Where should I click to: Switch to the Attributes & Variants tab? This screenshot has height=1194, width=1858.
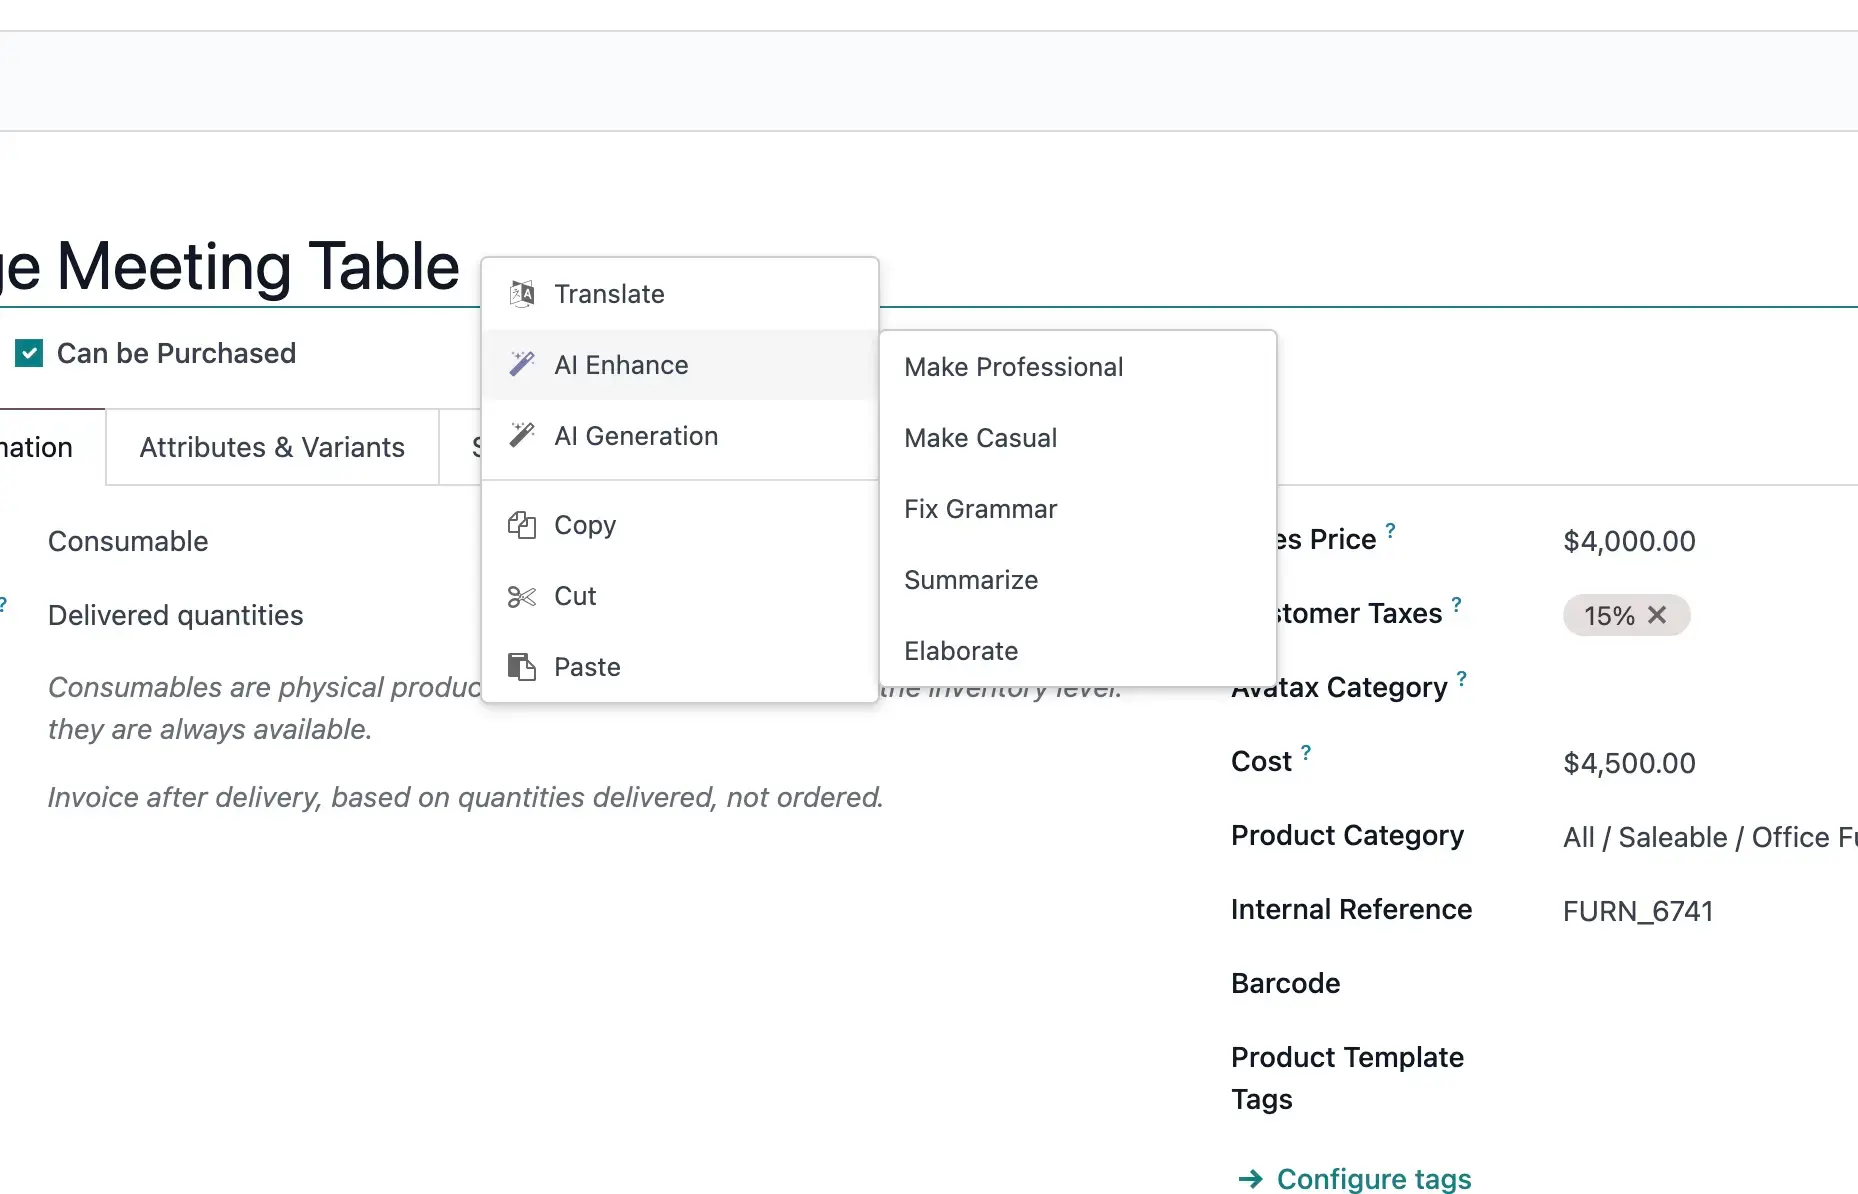(x=272, y=447)
